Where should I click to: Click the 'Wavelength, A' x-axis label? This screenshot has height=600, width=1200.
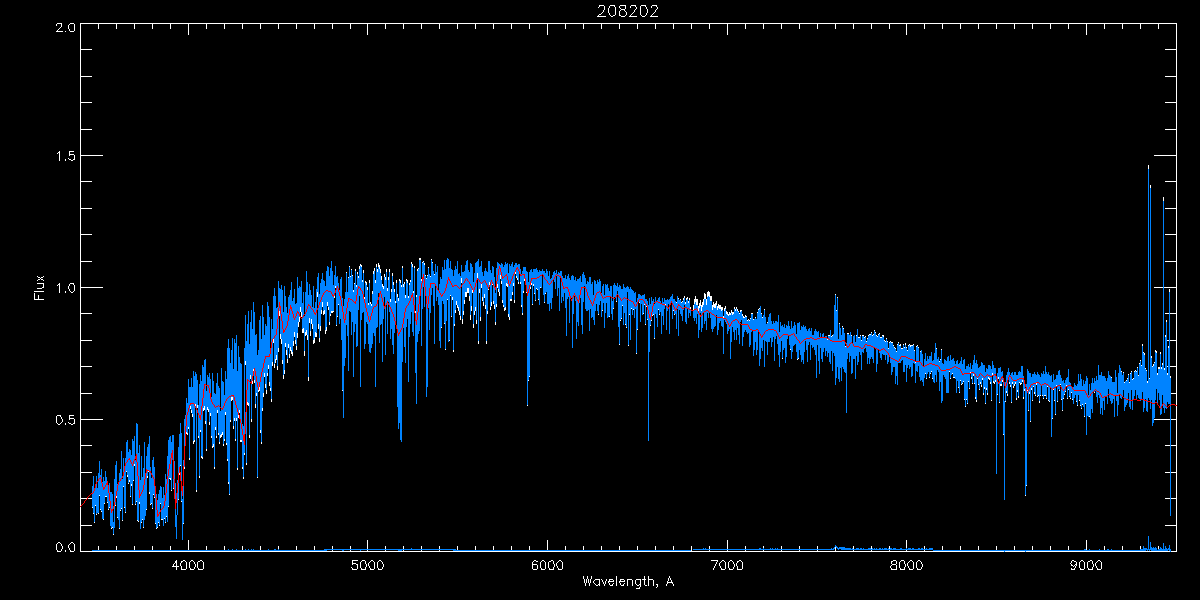click(x=628, y=581)
